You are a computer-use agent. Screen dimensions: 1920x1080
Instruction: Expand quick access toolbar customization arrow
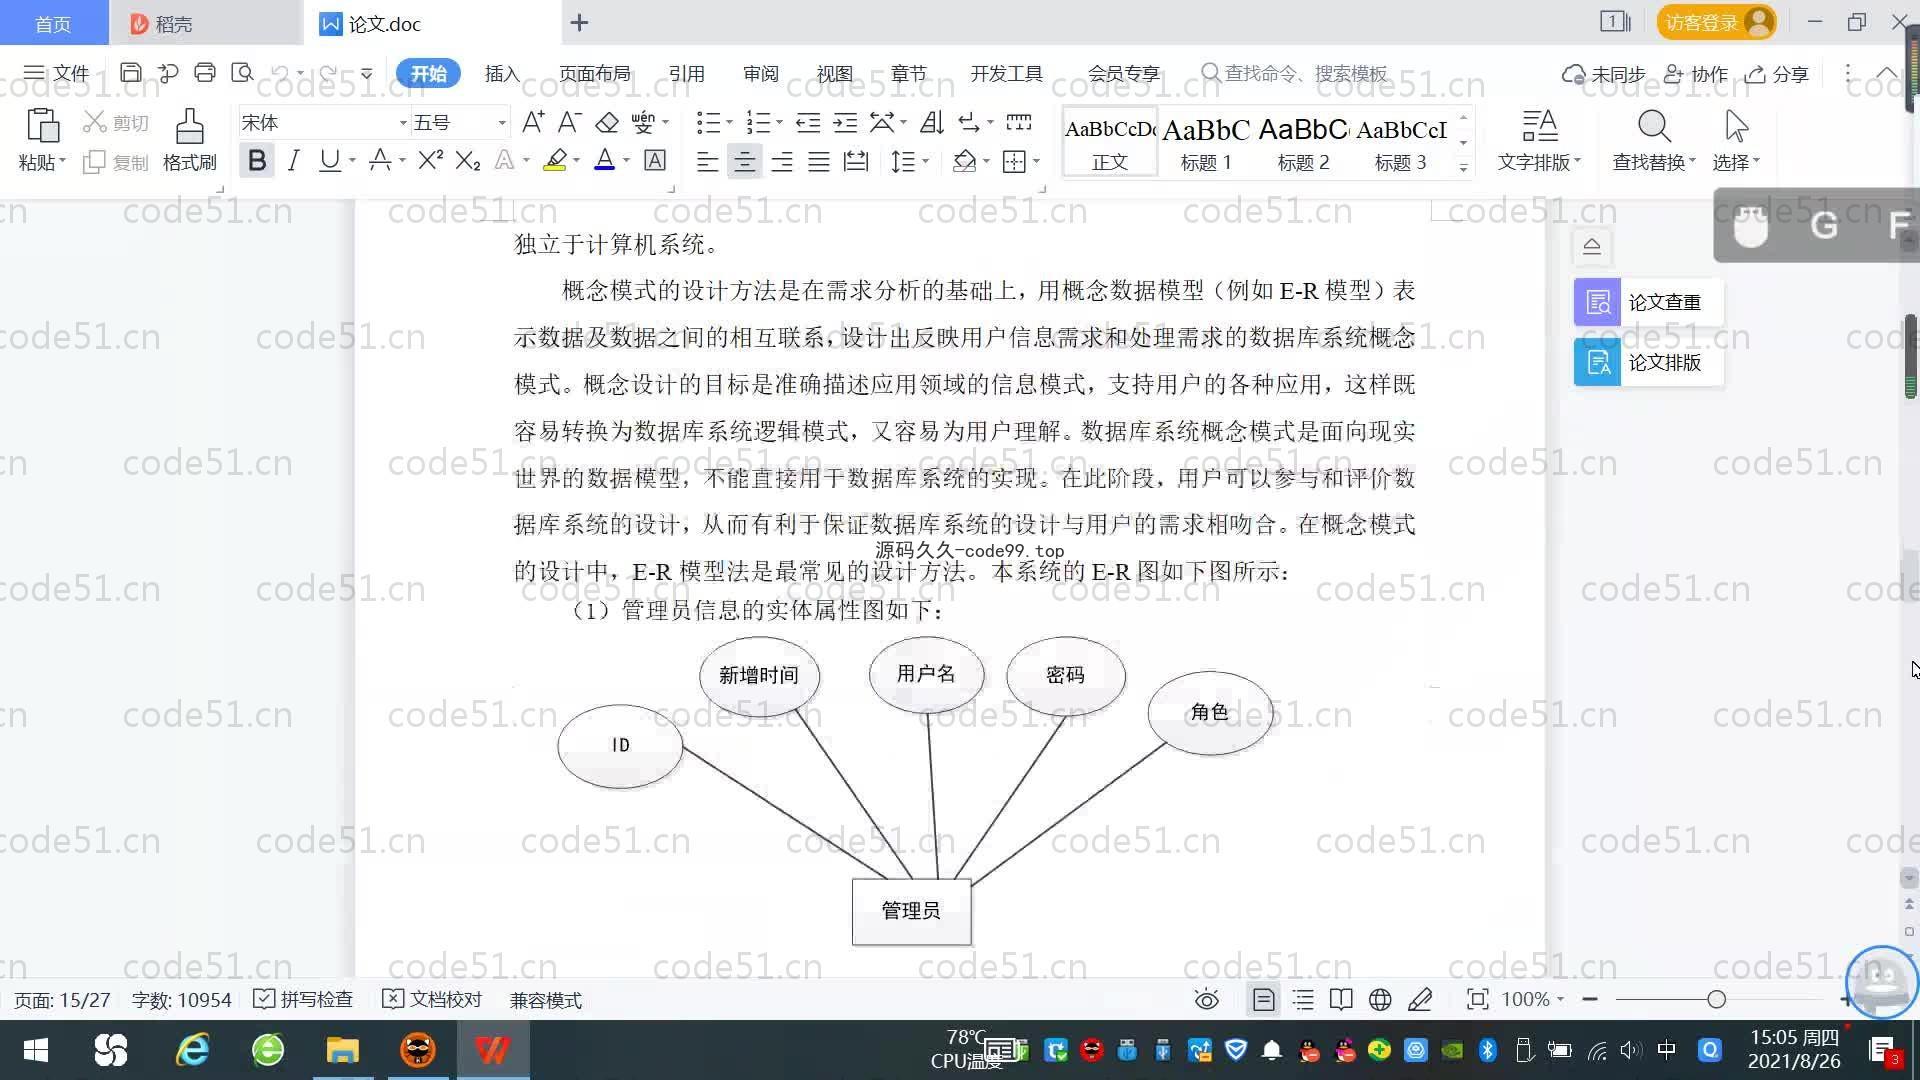(367, 73)
